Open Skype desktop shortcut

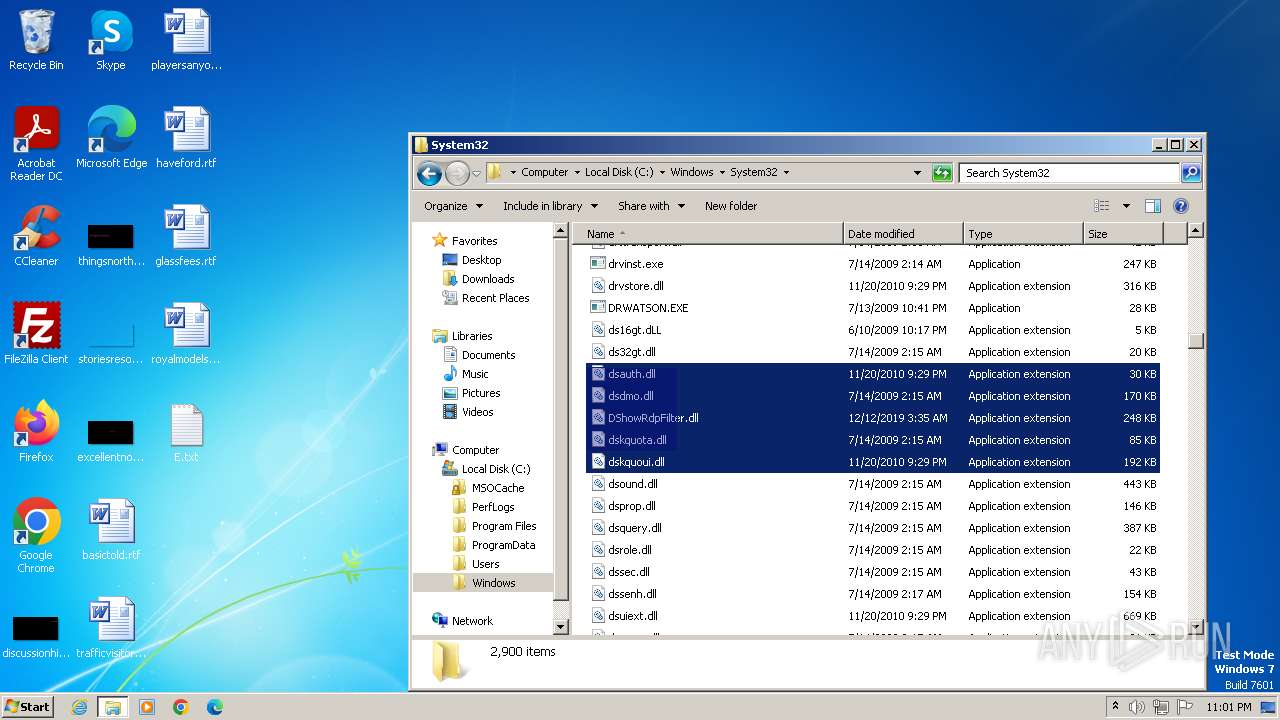(111, 41)
